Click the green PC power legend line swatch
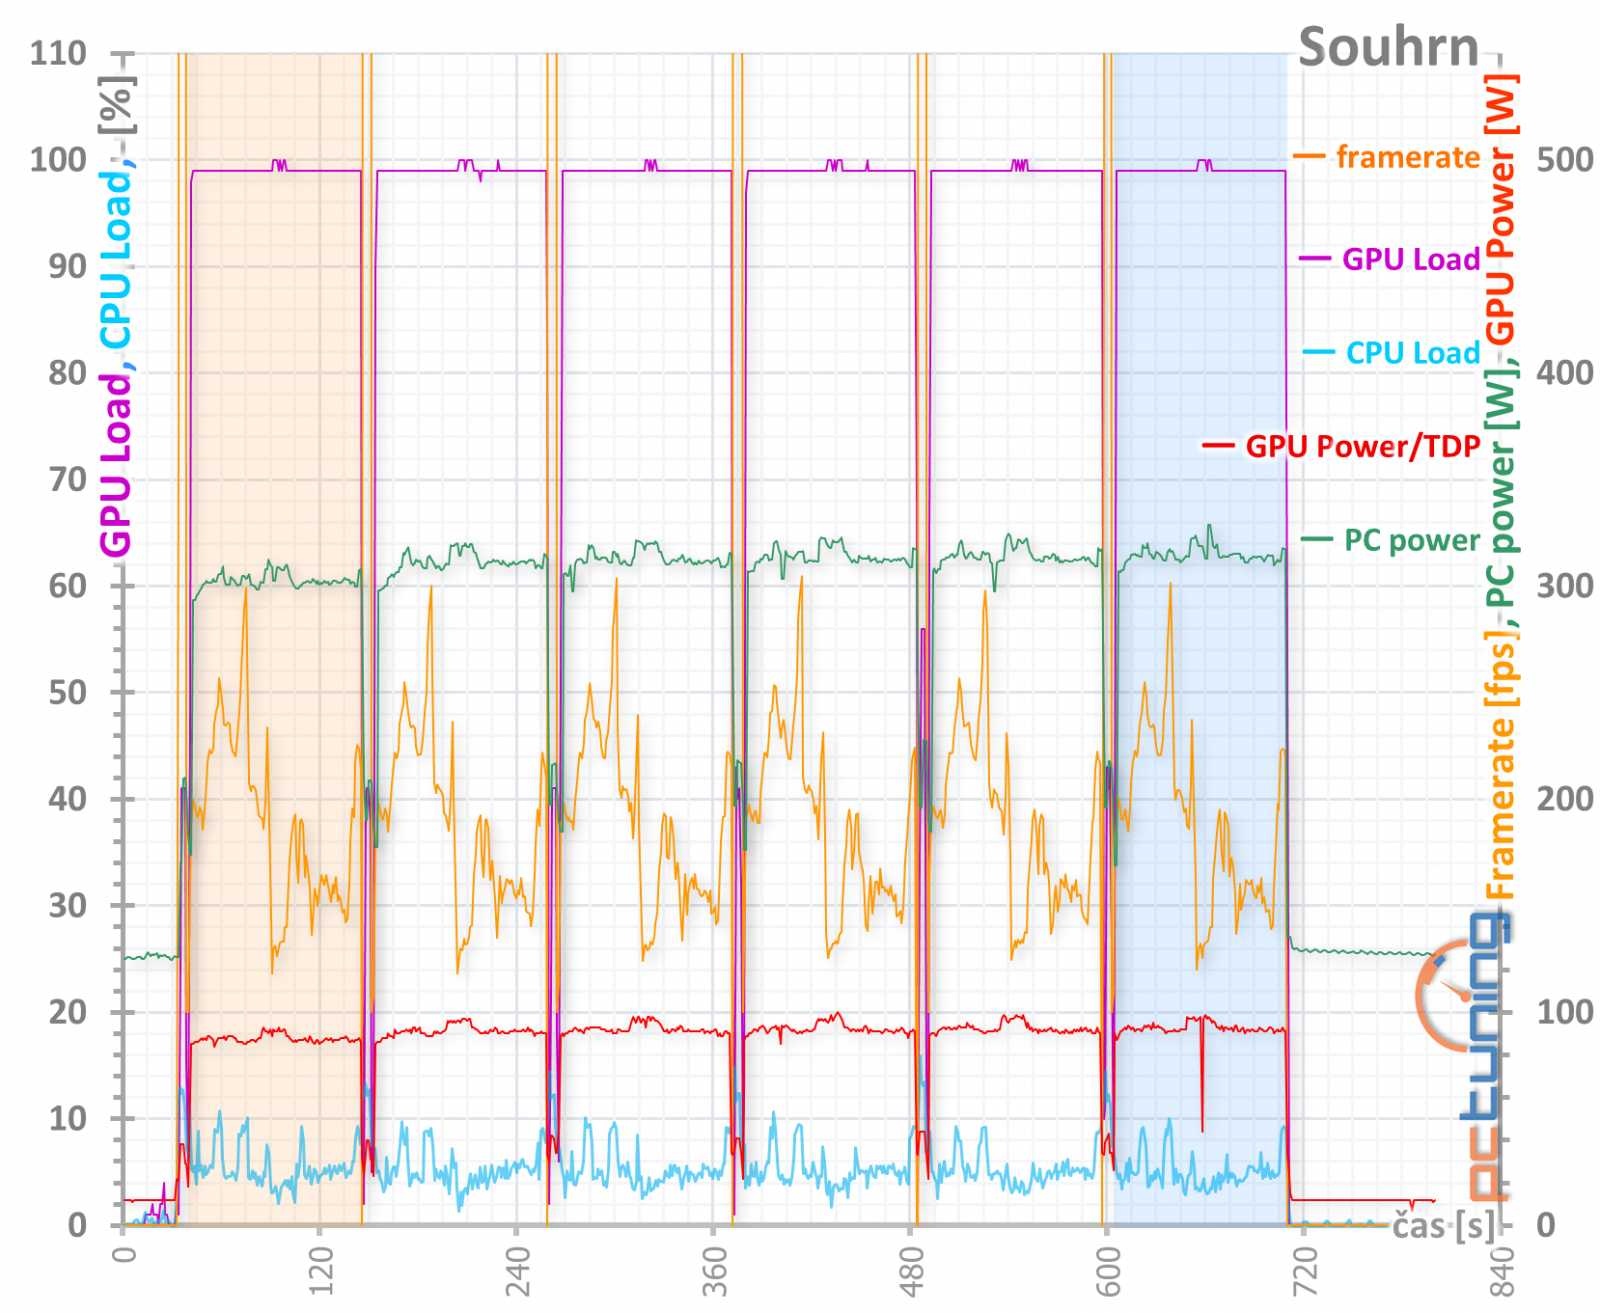The width and height of the screenshot is (1600, 1313). 1316,540
